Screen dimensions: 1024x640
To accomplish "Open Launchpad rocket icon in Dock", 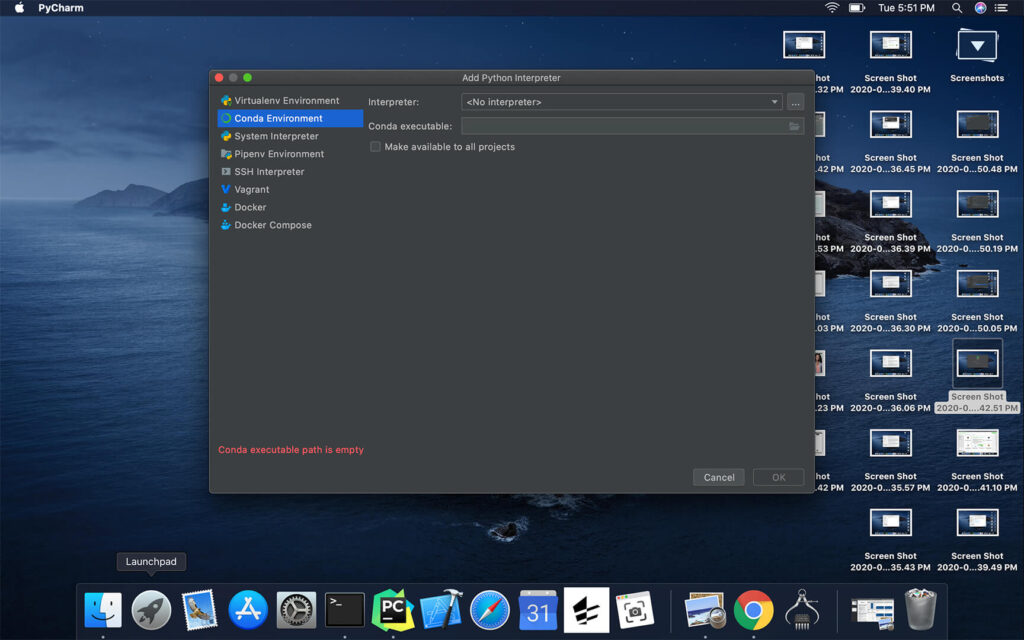I will pos(152,611).
